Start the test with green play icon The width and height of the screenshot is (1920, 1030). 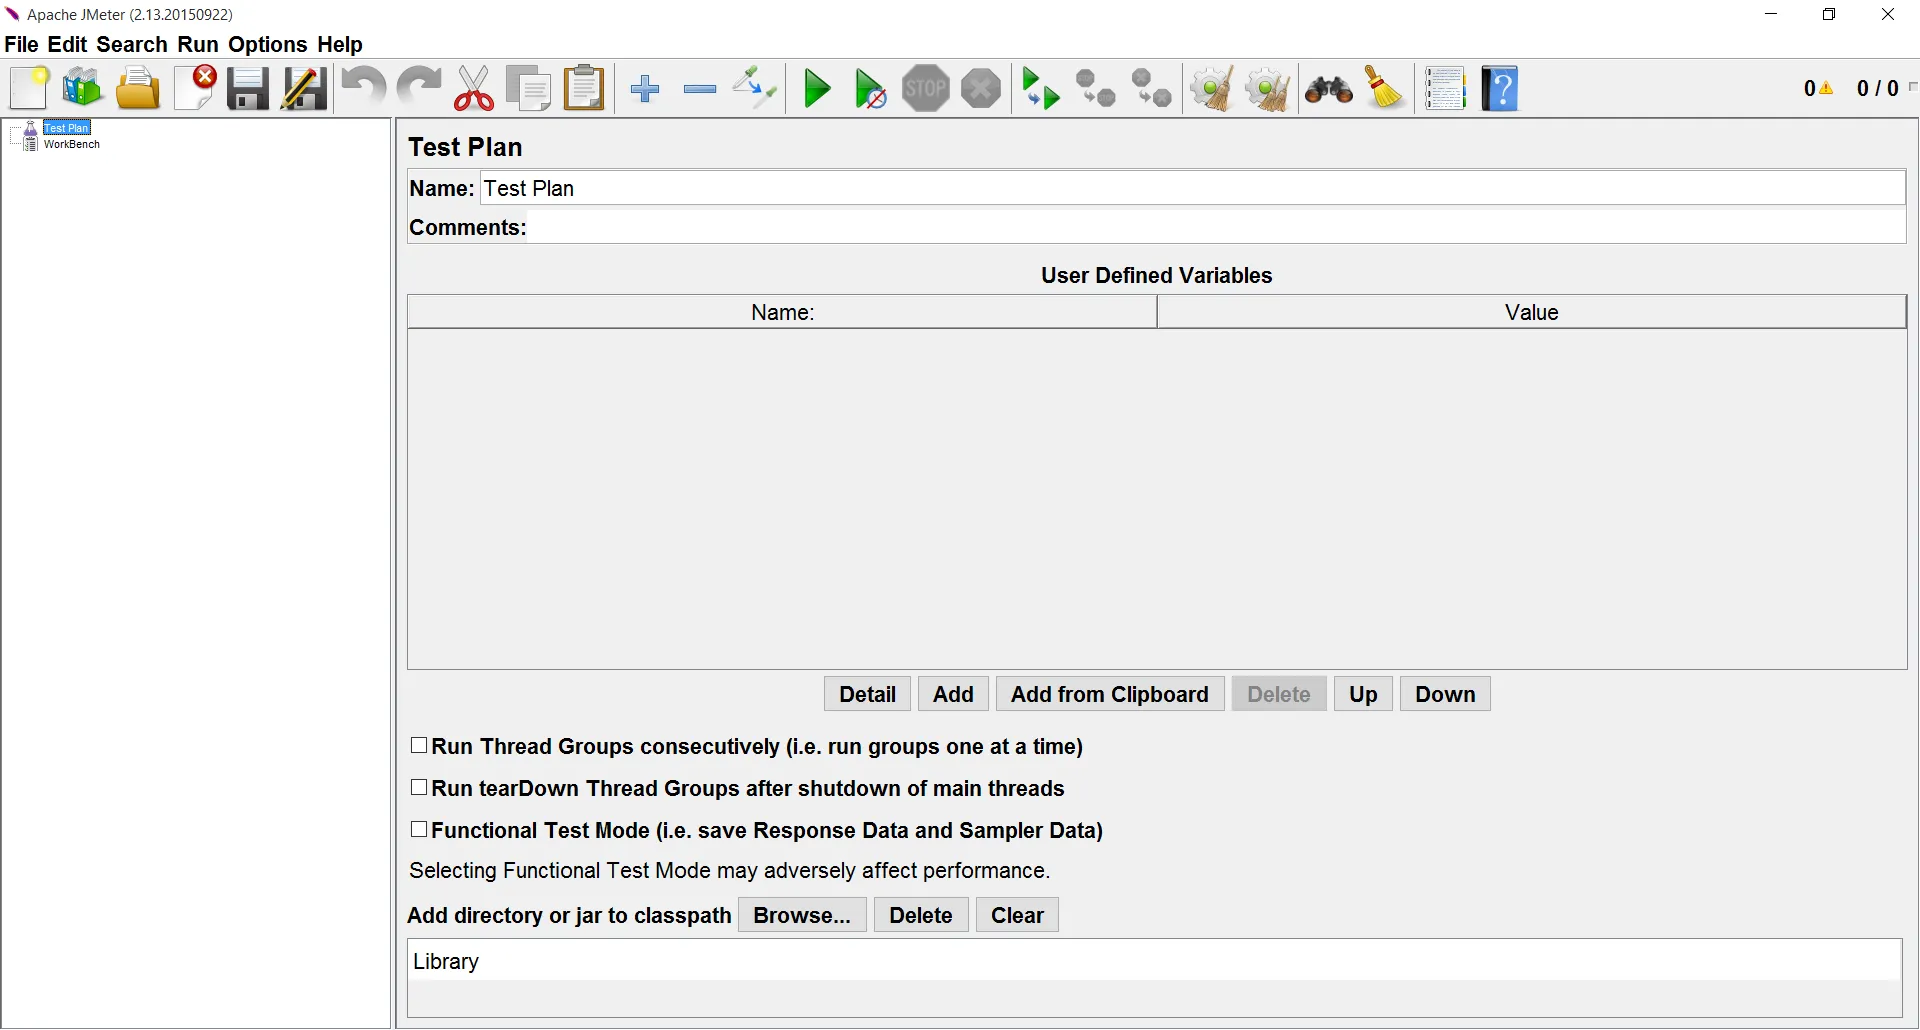tap(817, 89)
